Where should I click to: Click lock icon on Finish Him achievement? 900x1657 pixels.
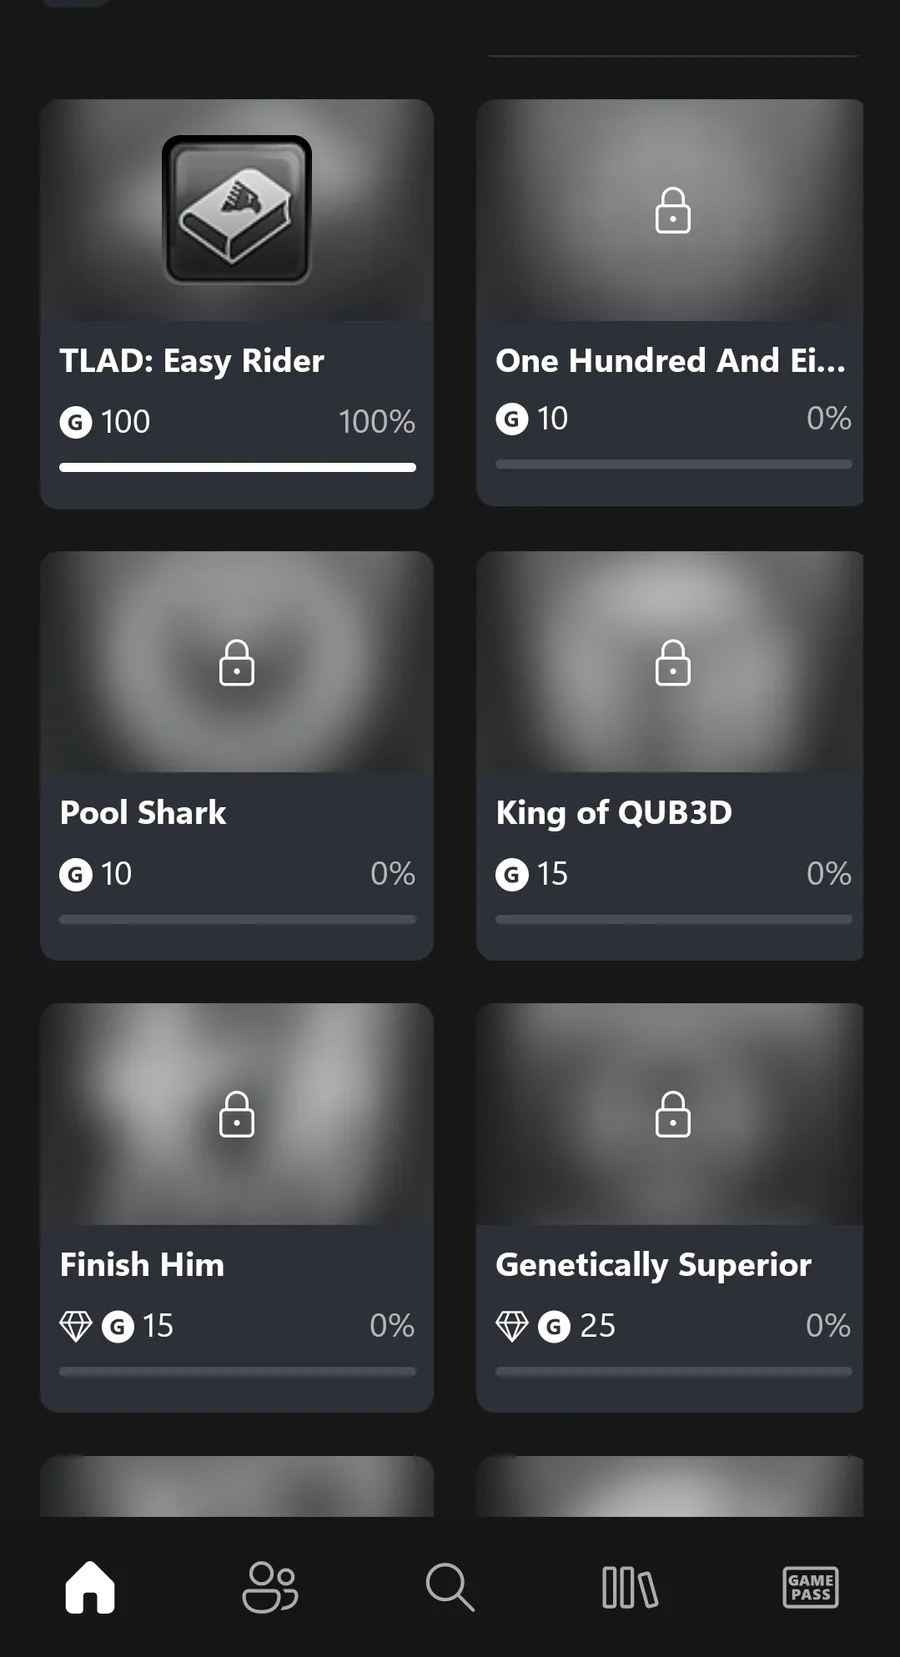237,1115
